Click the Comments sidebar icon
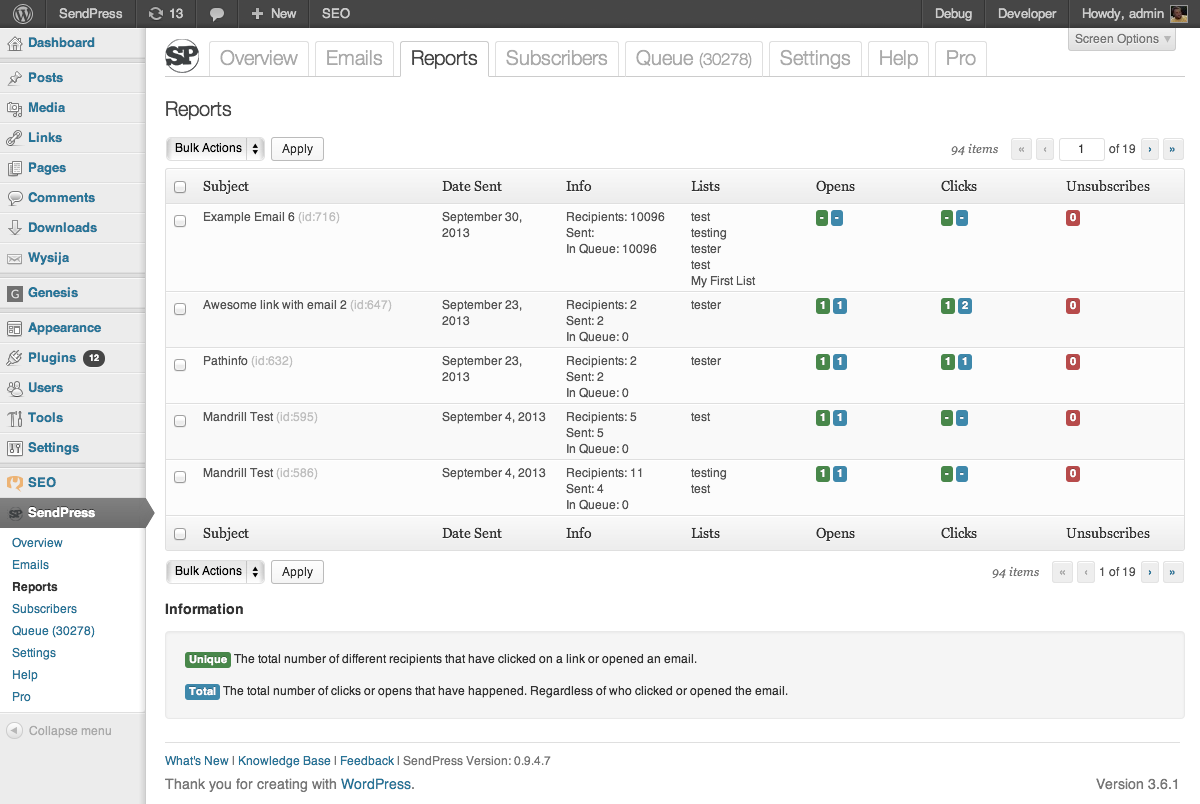 pos(15,198)
